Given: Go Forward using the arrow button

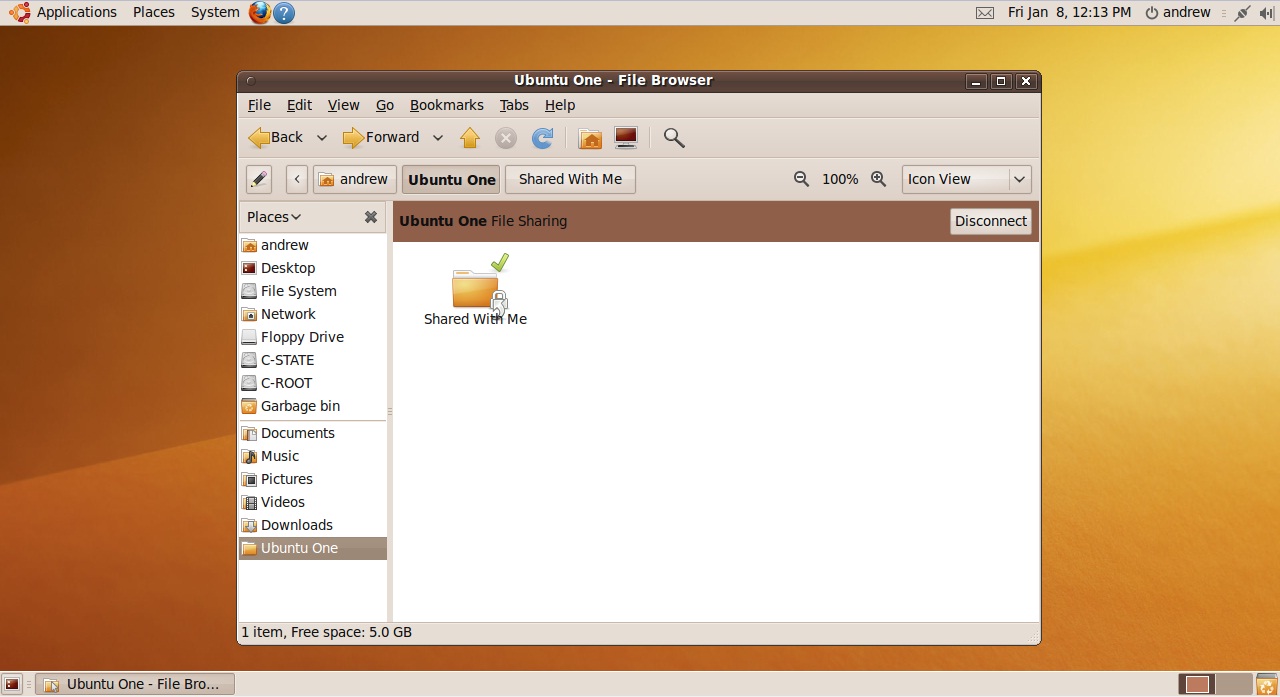Looking at the screenshot, I should (x=381, y=138).
